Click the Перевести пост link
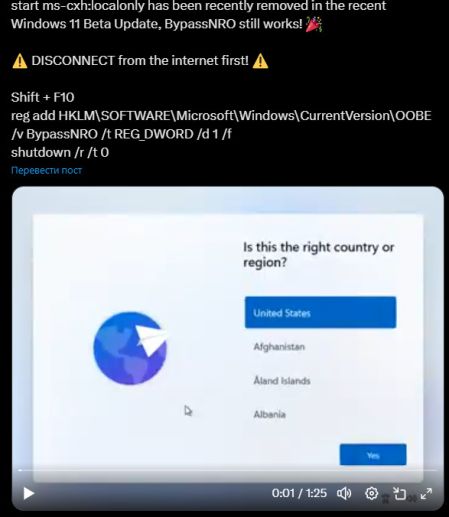This screenshot has height=517, width=449. coord(46,170)
